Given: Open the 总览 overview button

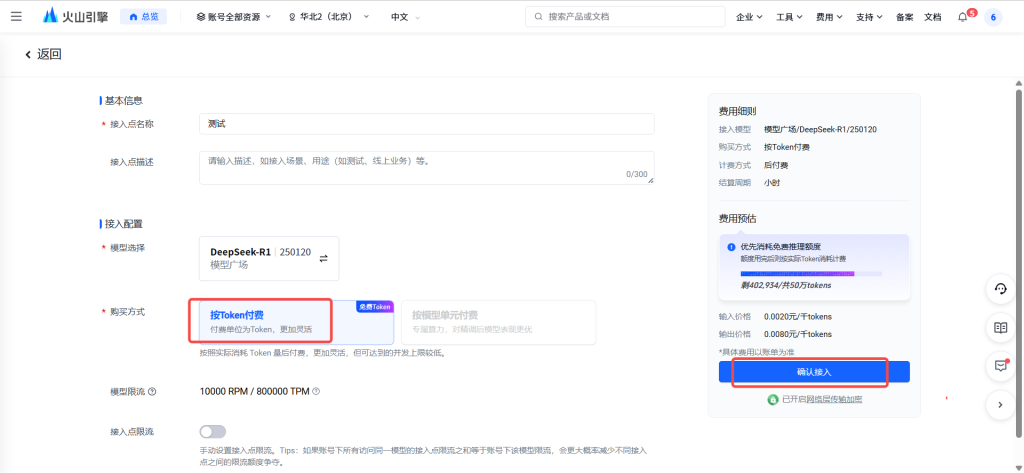Looking at the screenshot, I should coord(144,16).
